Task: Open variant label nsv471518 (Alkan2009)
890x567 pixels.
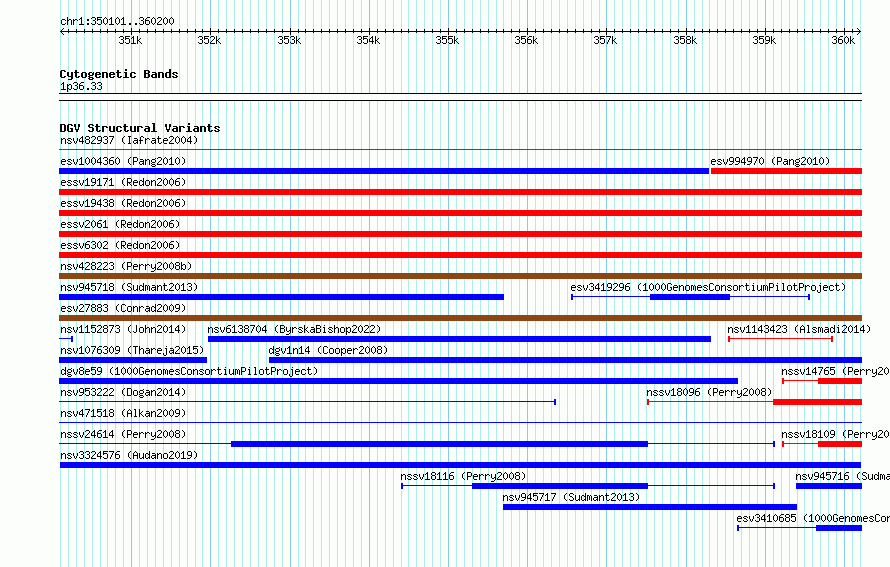Action: pos(123,413)
